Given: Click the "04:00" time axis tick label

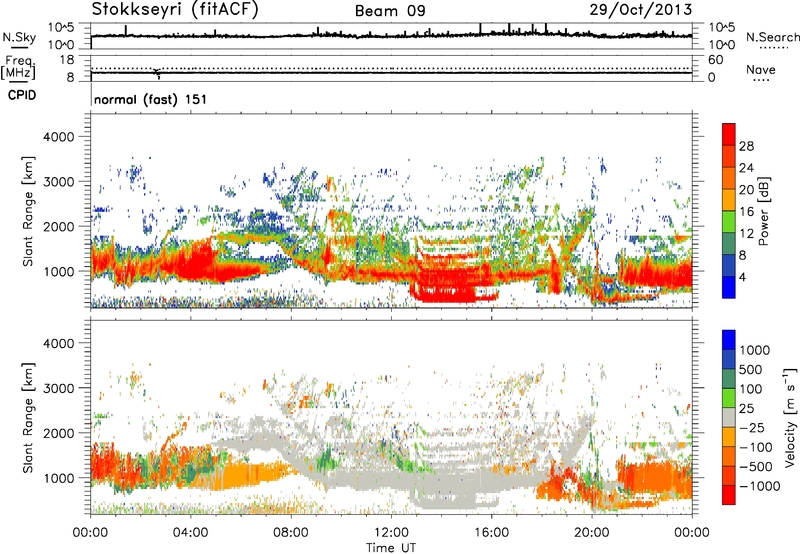Looking at the screenshot, I should [190, 533].
